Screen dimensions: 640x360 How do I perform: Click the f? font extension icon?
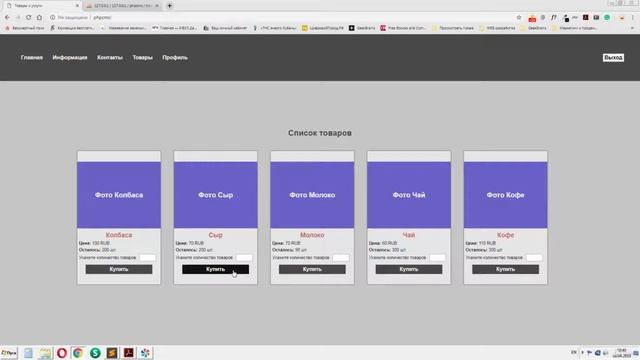(553, 18)
